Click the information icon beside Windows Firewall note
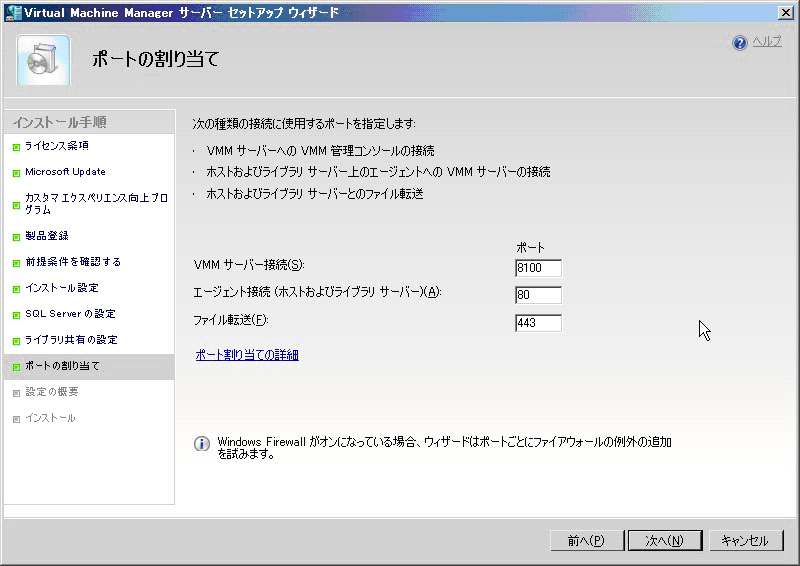 click(201, 444)
